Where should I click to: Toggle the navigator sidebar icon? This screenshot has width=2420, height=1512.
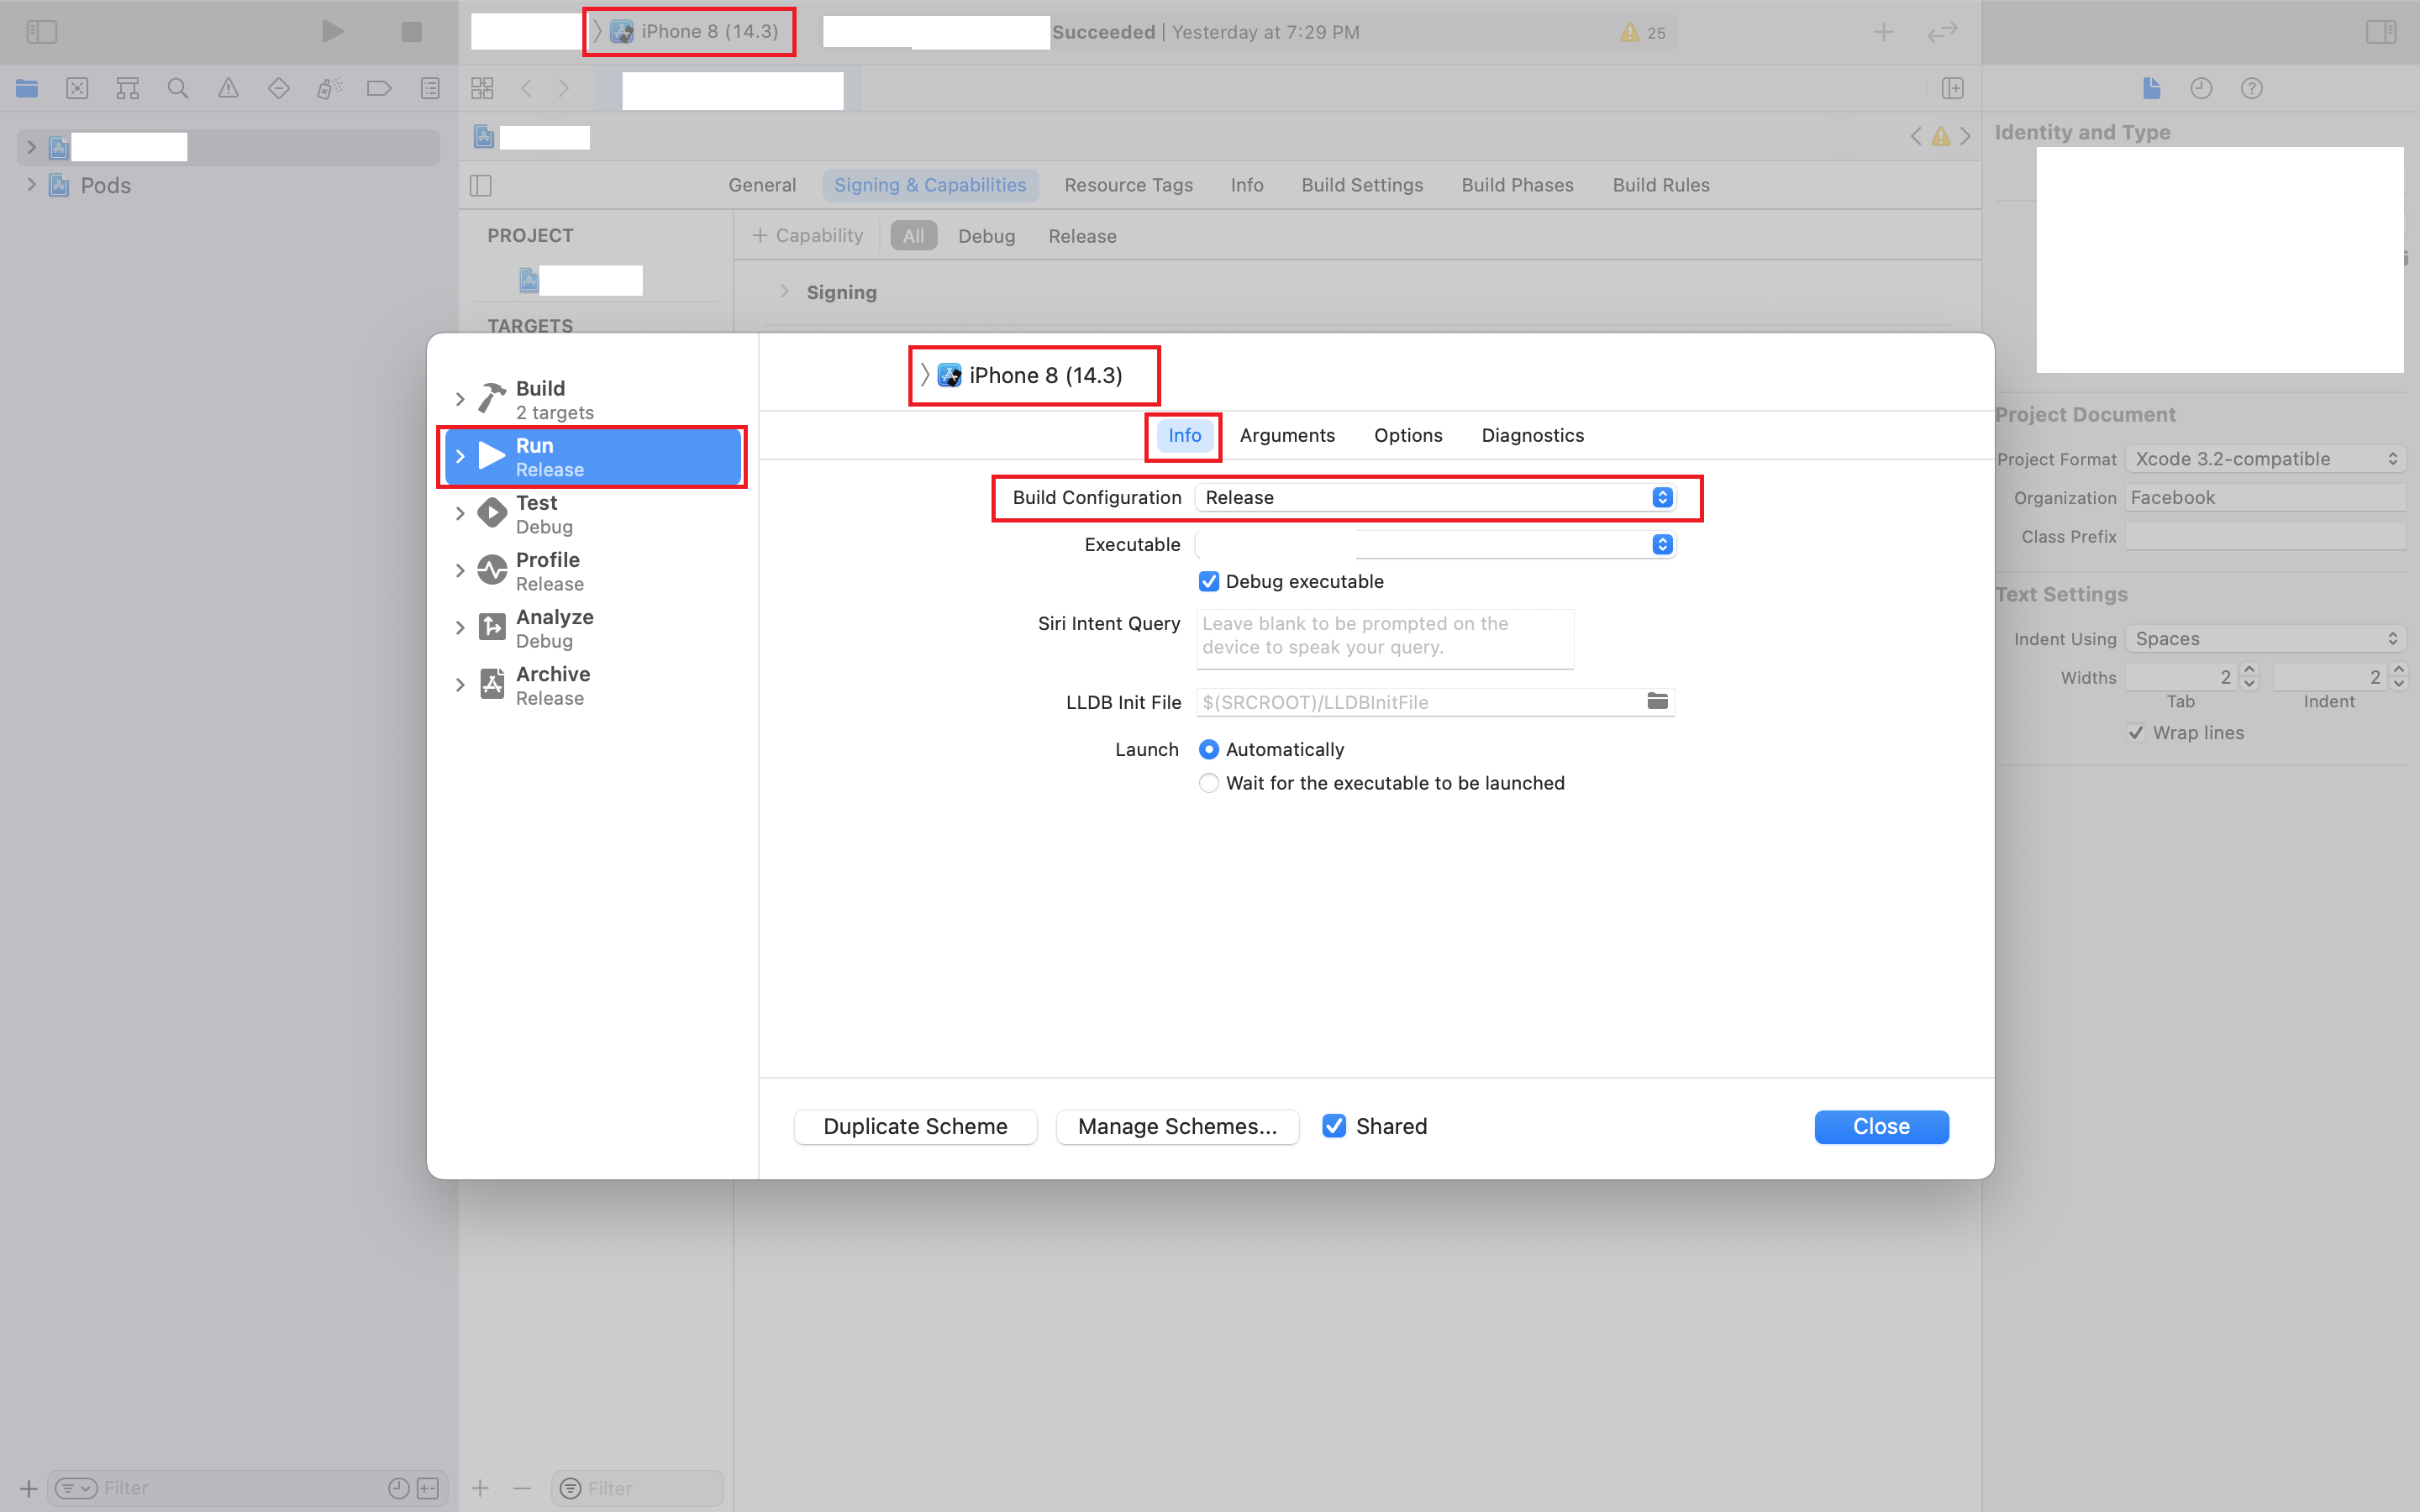[x=41, y=32]
